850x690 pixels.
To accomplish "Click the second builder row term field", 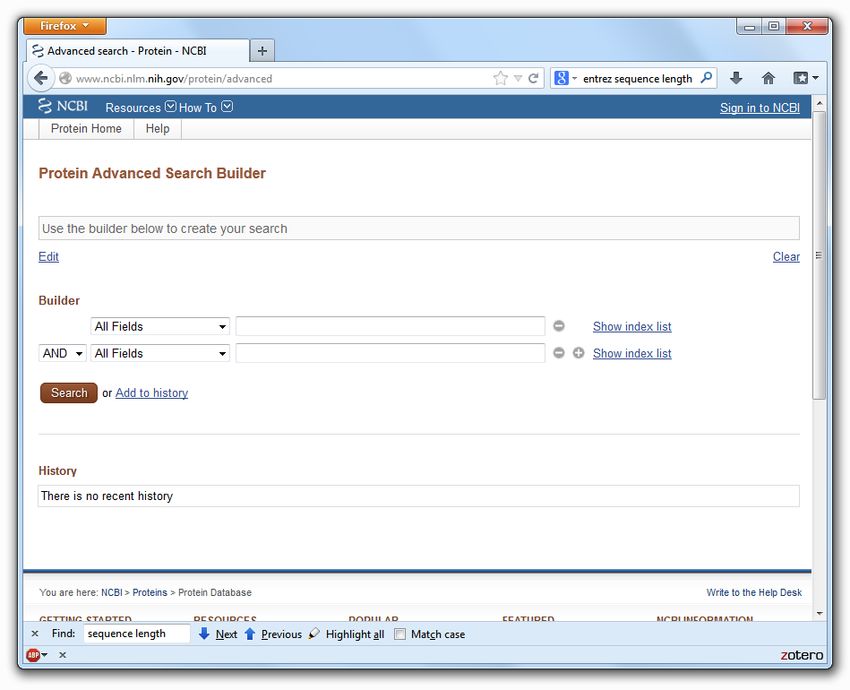I will click(x=390, y=353).
